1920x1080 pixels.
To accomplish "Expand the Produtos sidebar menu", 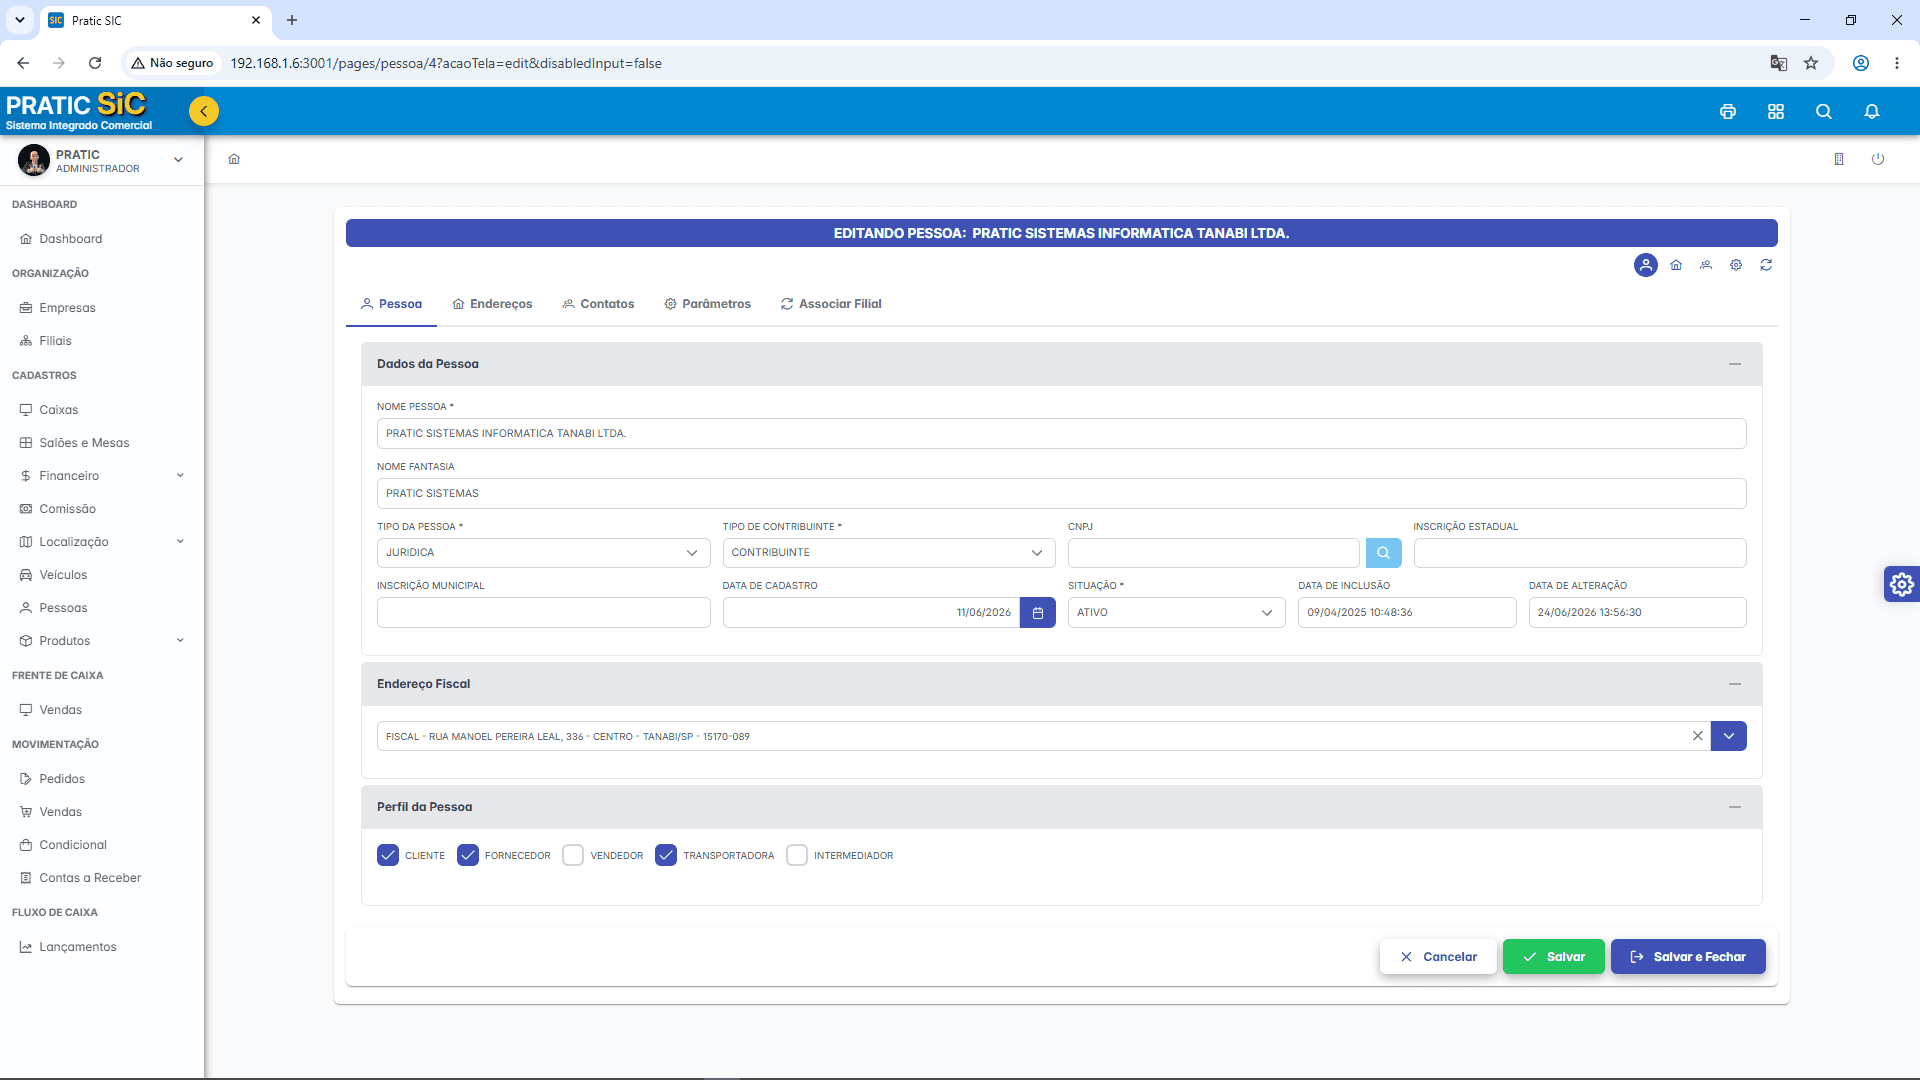I will [x=102, y=641].
